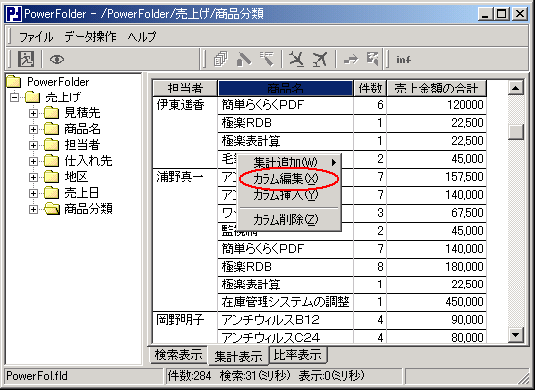Click the 90,000 amount cell

(436, 320)
